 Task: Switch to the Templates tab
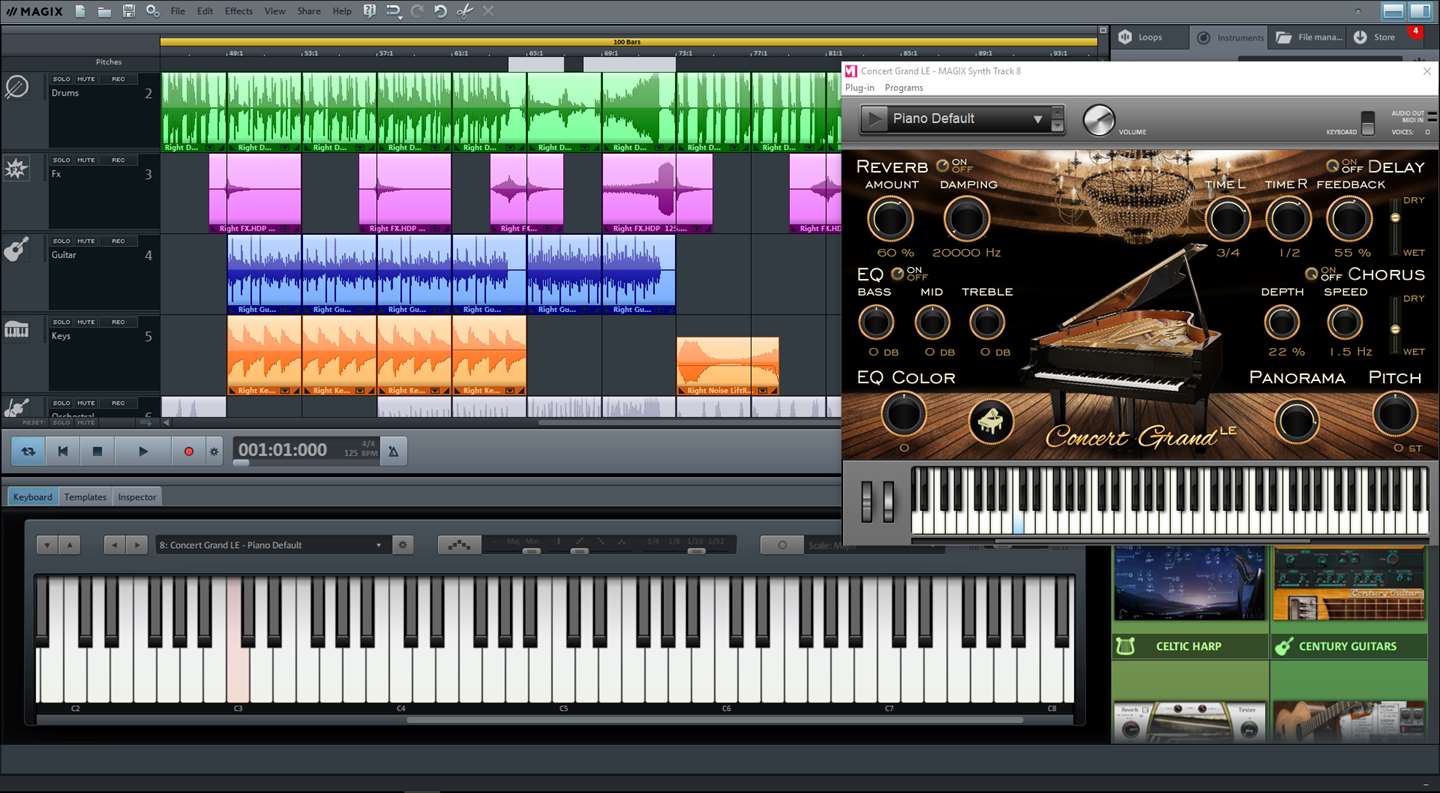[x=85, y=497]
